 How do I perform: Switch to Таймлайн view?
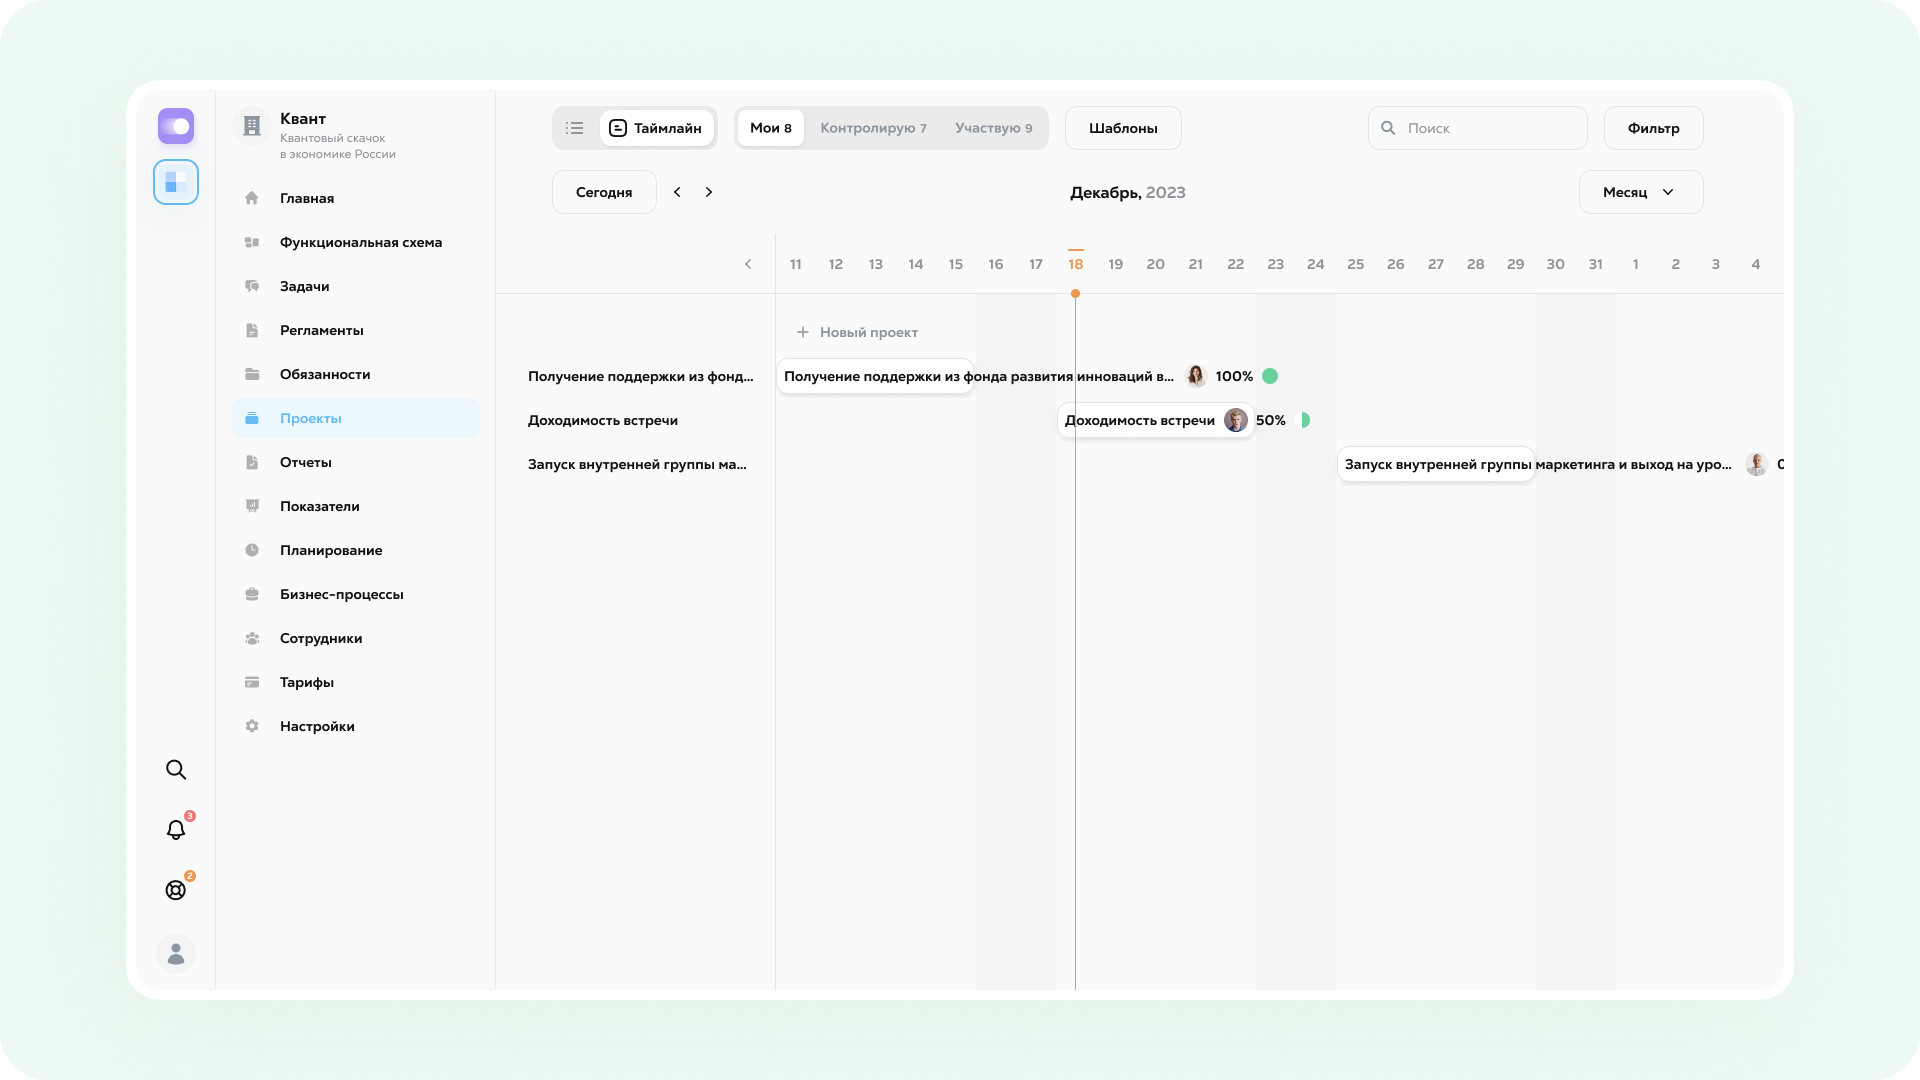(x=657, y=128)
